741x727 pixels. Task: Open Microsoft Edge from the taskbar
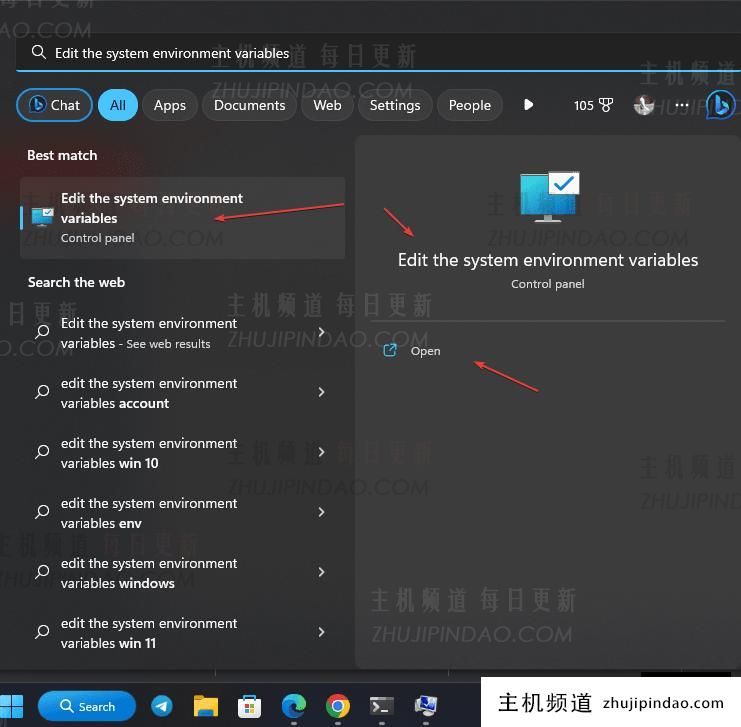click(293, 706)
